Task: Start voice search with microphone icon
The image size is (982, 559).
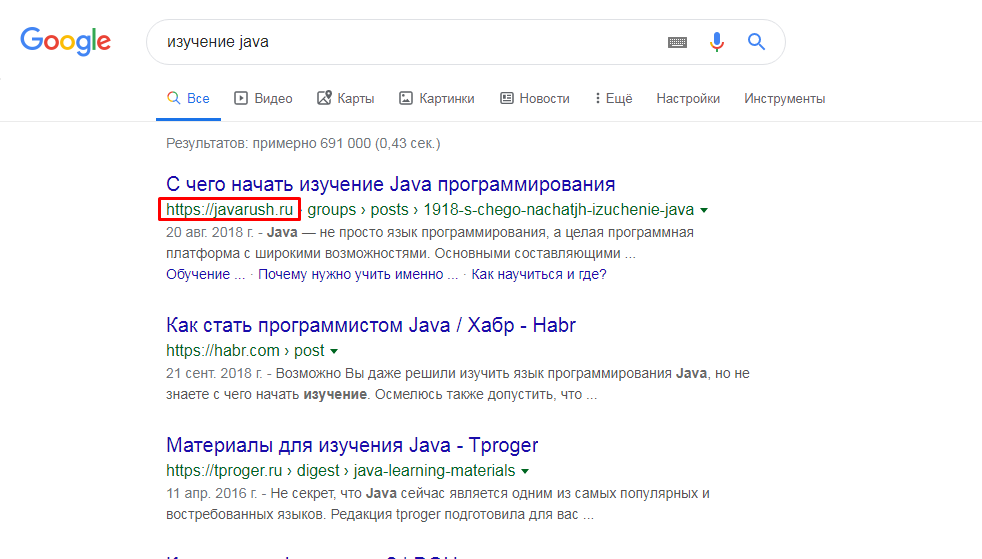Action: tap(716, 42)
